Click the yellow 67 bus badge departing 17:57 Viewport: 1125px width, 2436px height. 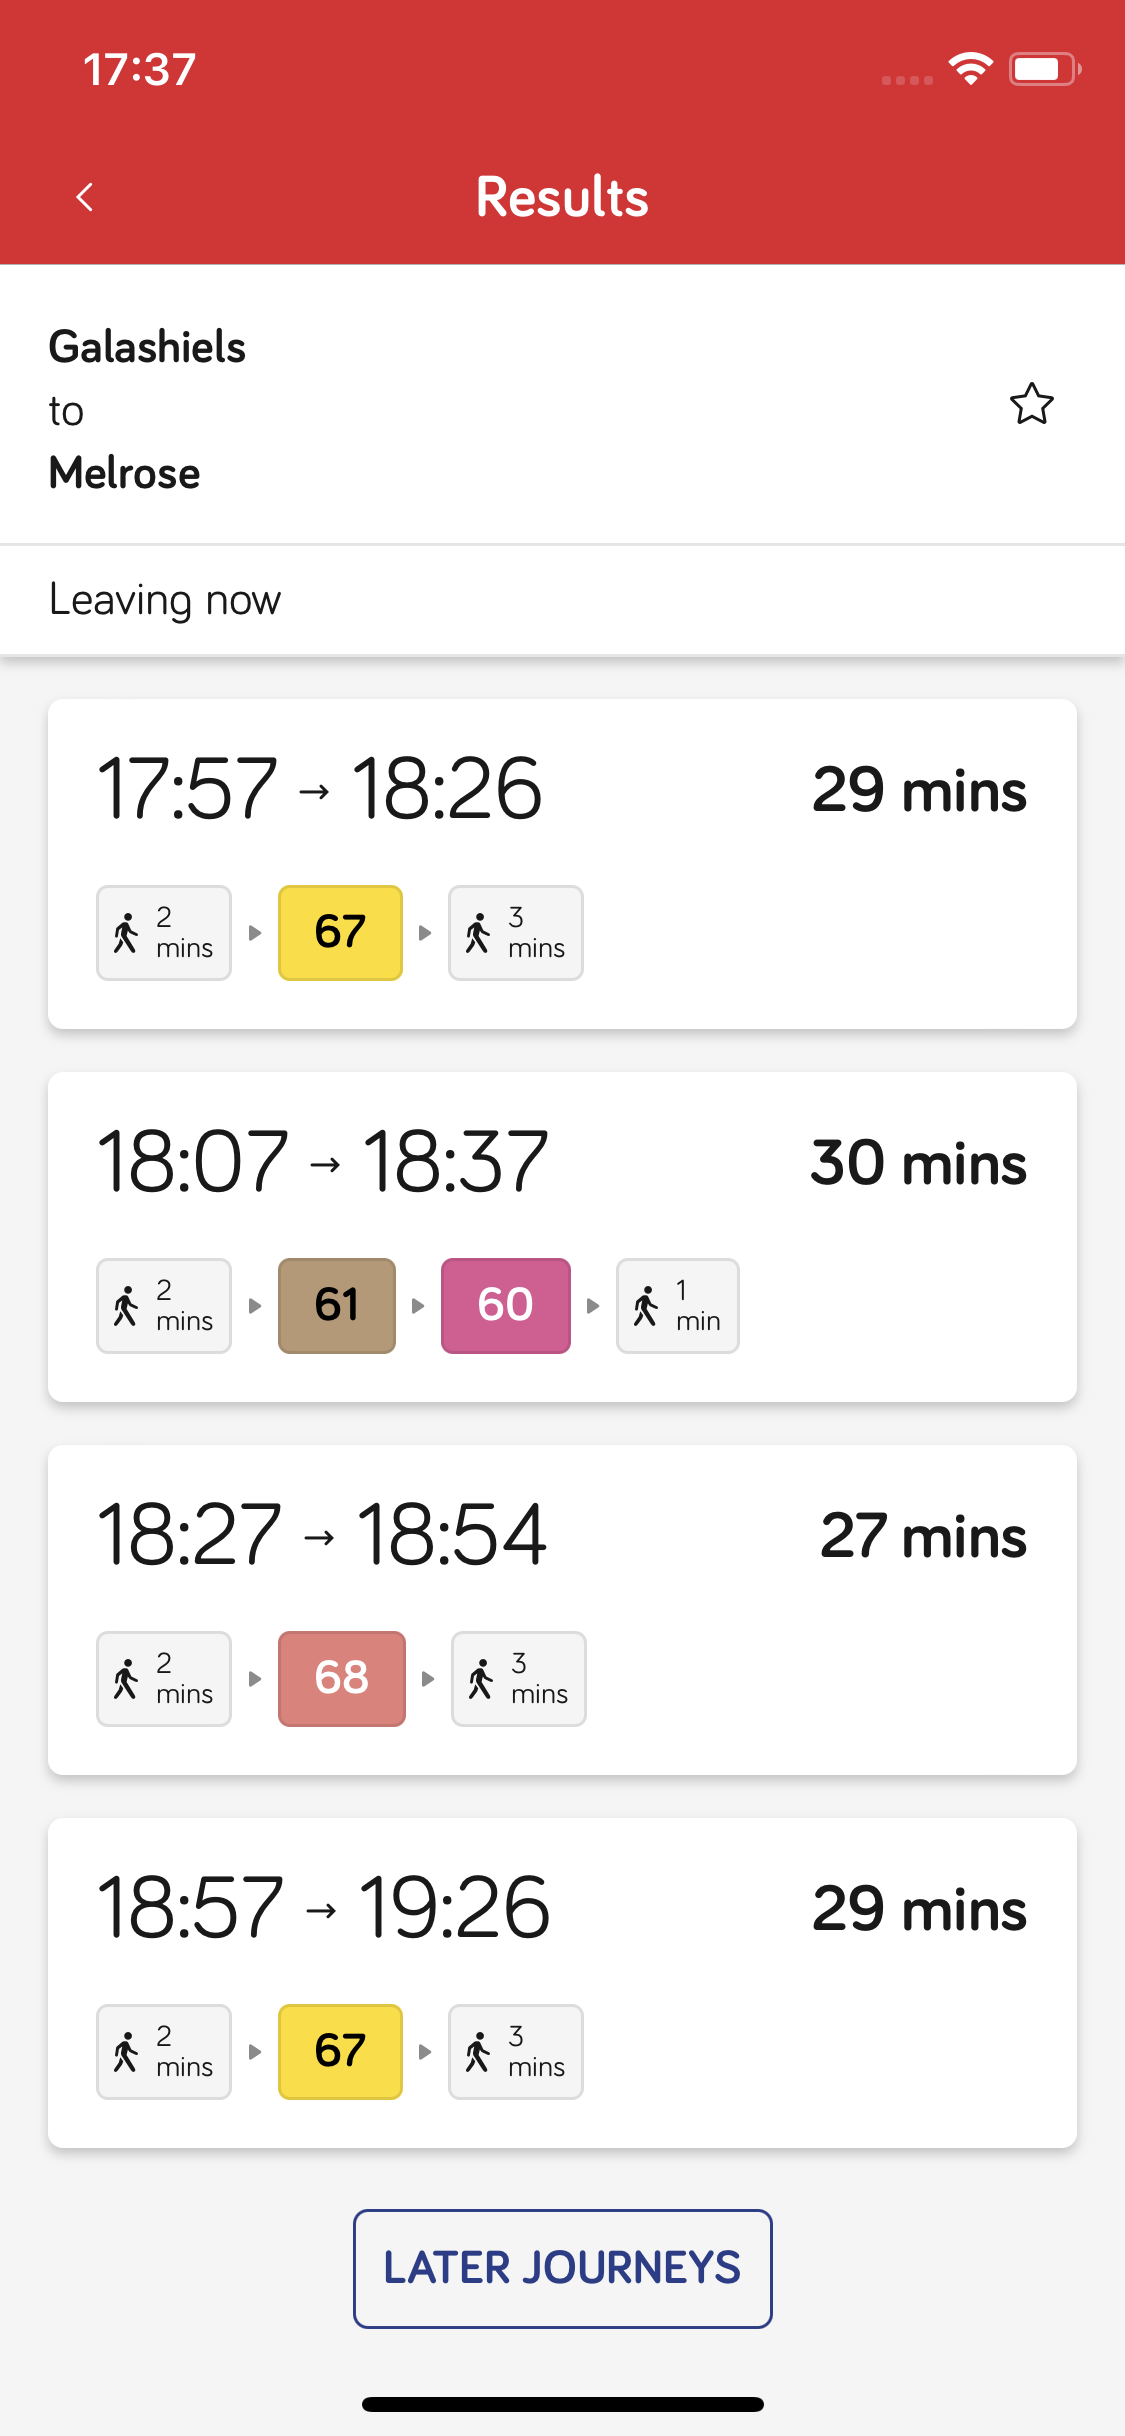[x=340, y=932]
